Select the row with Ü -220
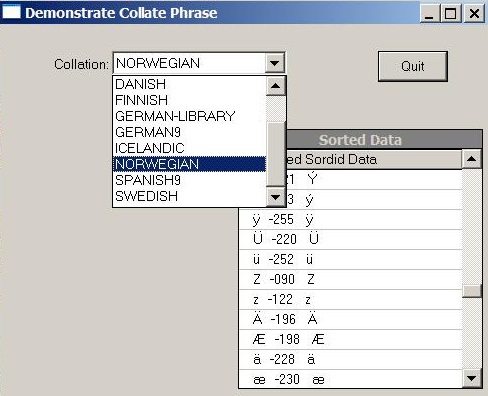This screenshot has height=396, width=488. (351, 239)
